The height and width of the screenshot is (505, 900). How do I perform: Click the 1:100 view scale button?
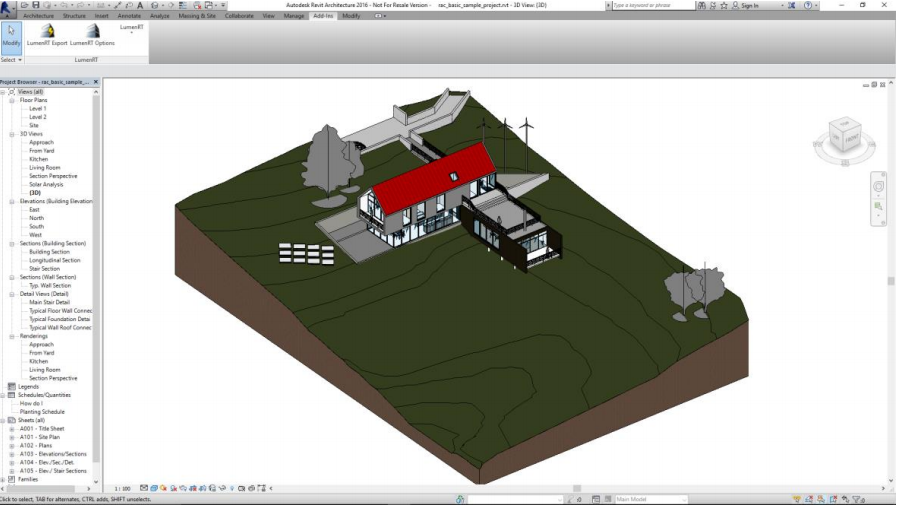coord(122,489)
